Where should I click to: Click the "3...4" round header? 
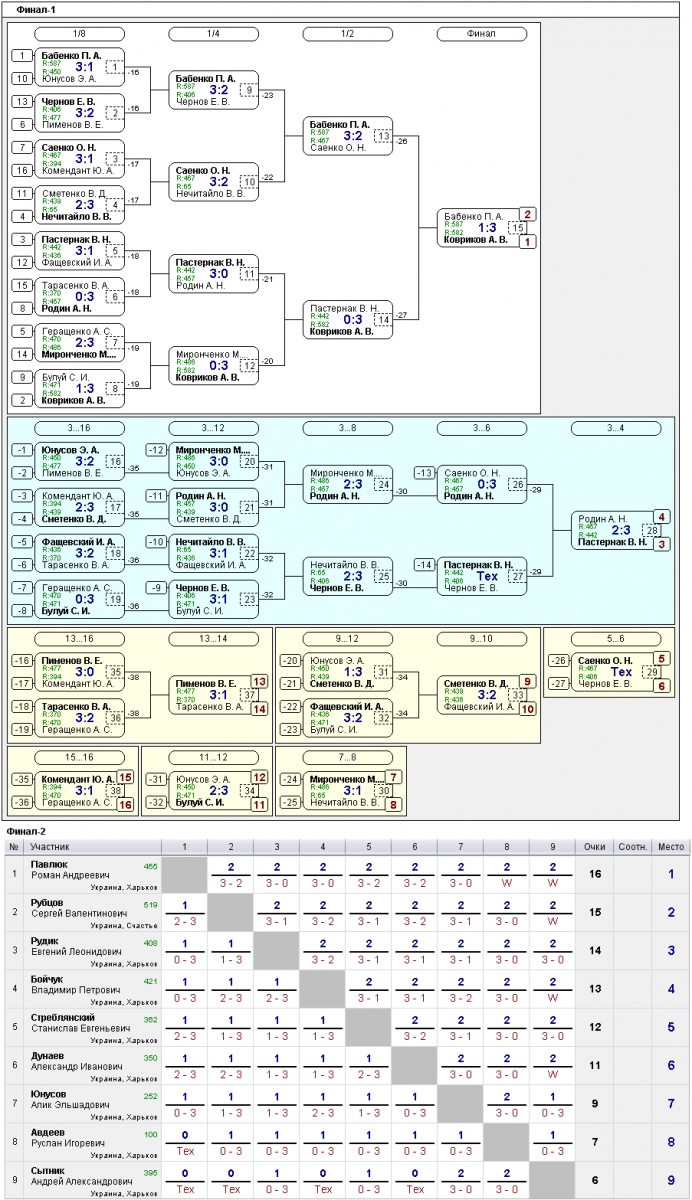[x=616, y=428]
